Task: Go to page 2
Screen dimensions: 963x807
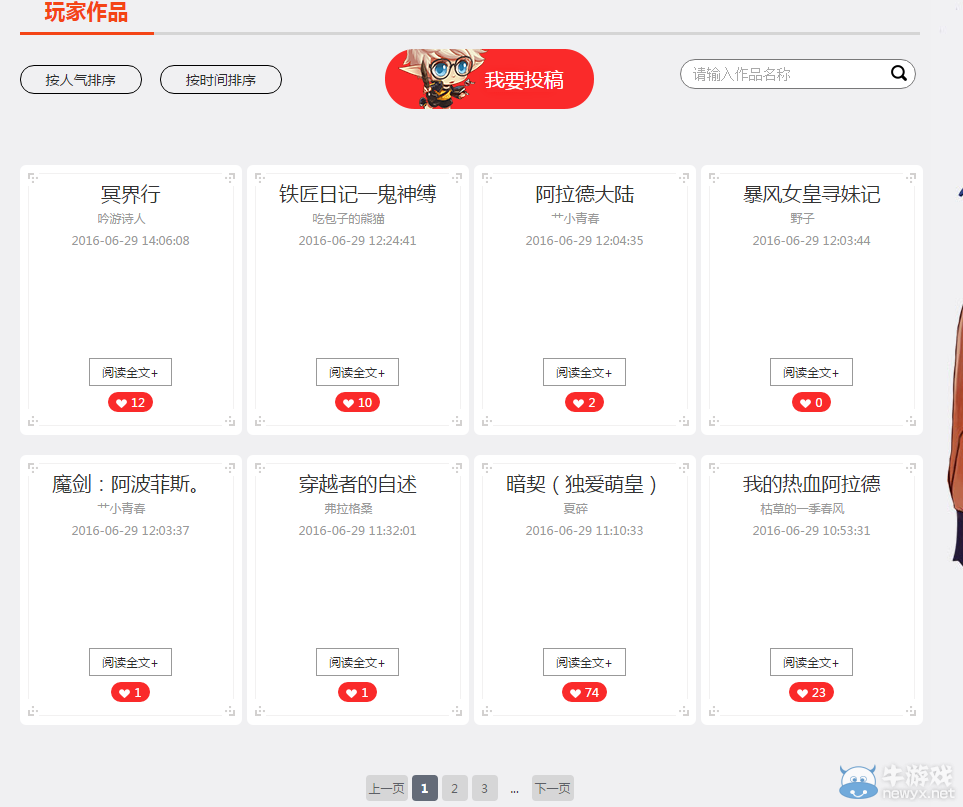Action: click(x=454, y=788)
